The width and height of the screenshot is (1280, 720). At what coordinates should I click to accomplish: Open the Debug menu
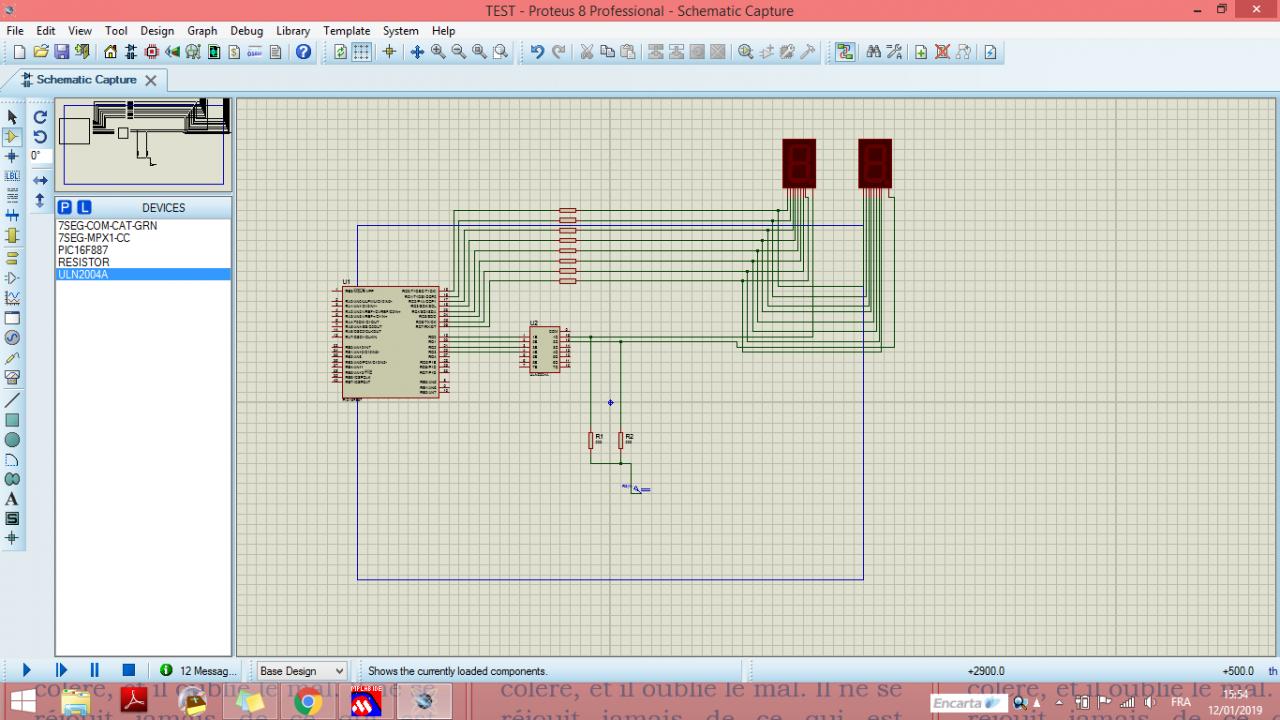point(246,31)
